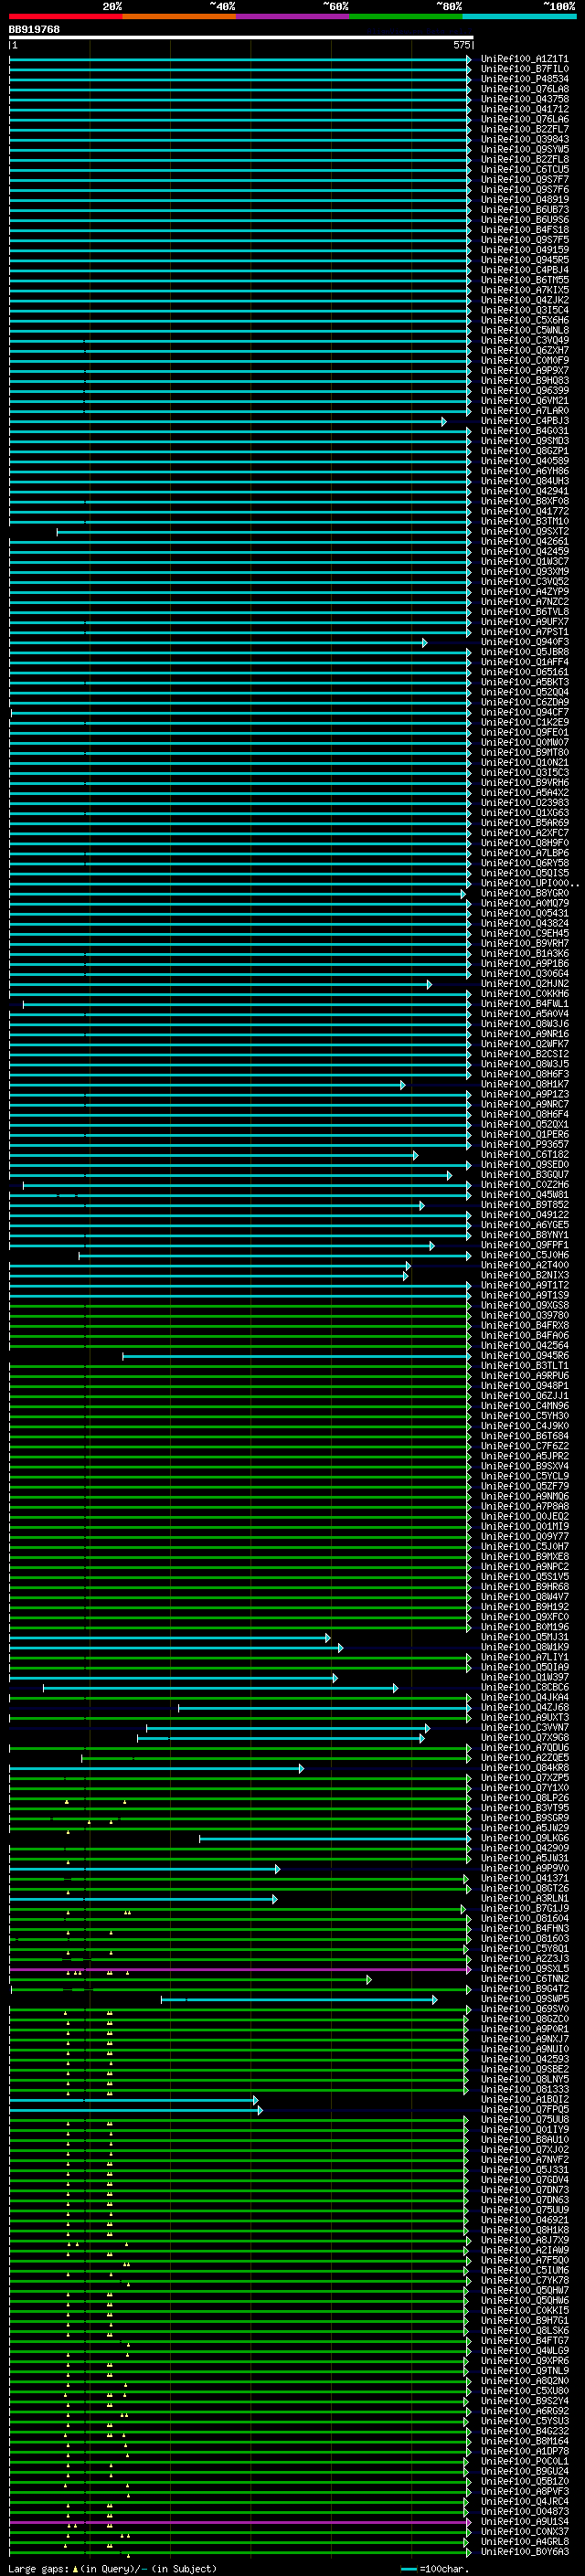
Task: Open hit UniRef100_B8YGR0
Action: point(524,893)
